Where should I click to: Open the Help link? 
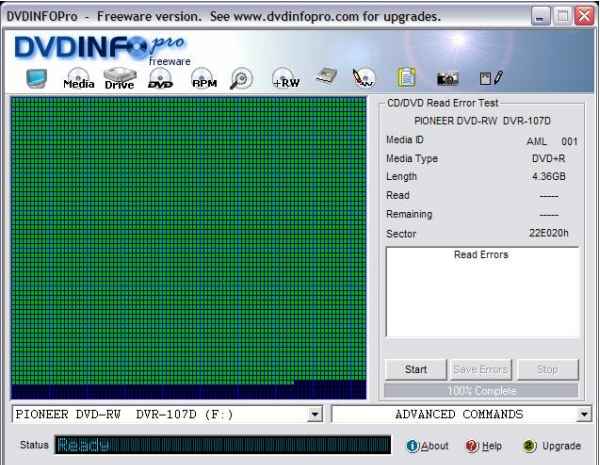[x=484, y=446]
